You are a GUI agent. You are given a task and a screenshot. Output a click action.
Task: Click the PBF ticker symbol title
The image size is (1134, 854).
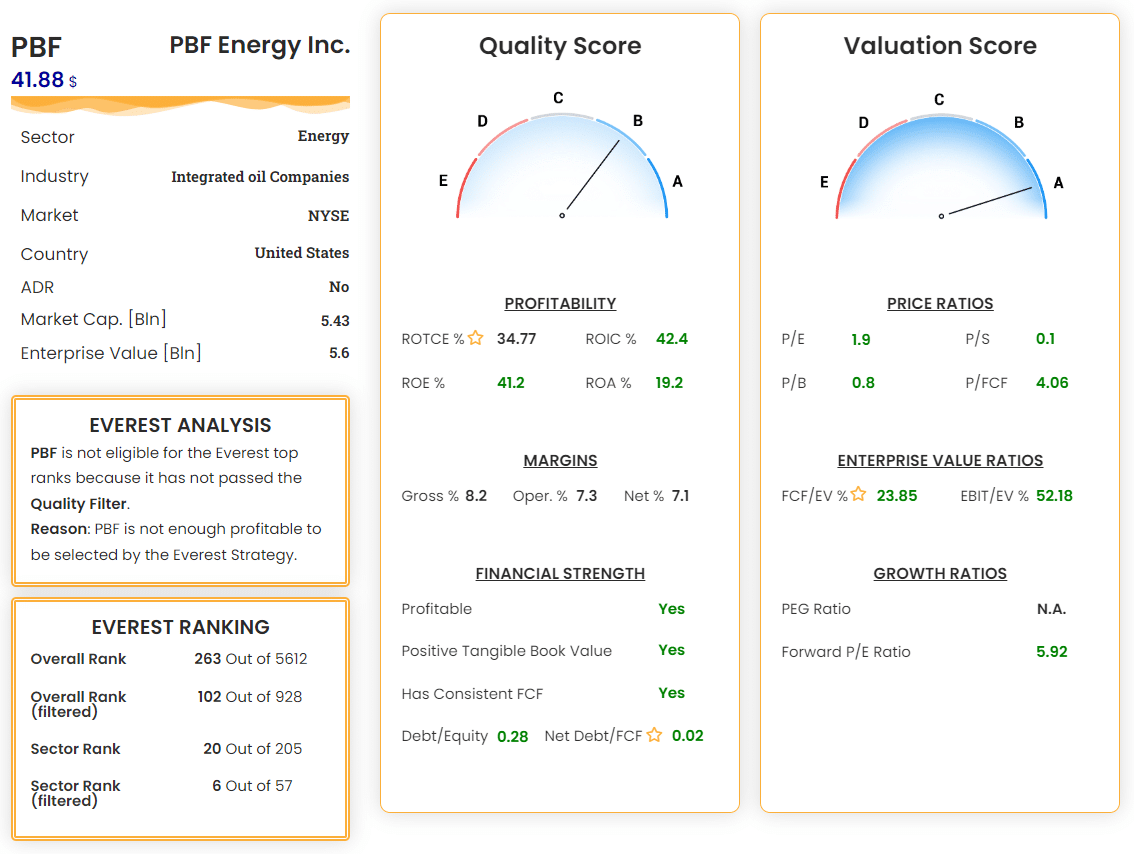36,48
